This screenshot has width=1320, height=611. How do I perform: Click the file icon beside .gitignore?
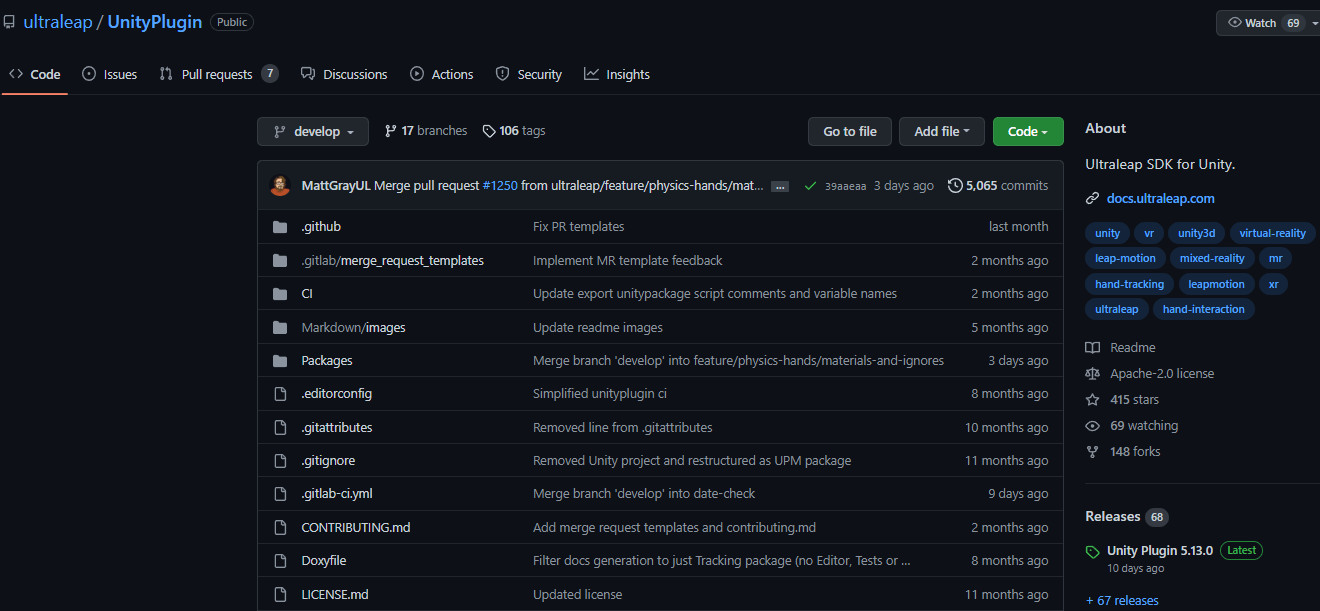(x=280, y=461)
